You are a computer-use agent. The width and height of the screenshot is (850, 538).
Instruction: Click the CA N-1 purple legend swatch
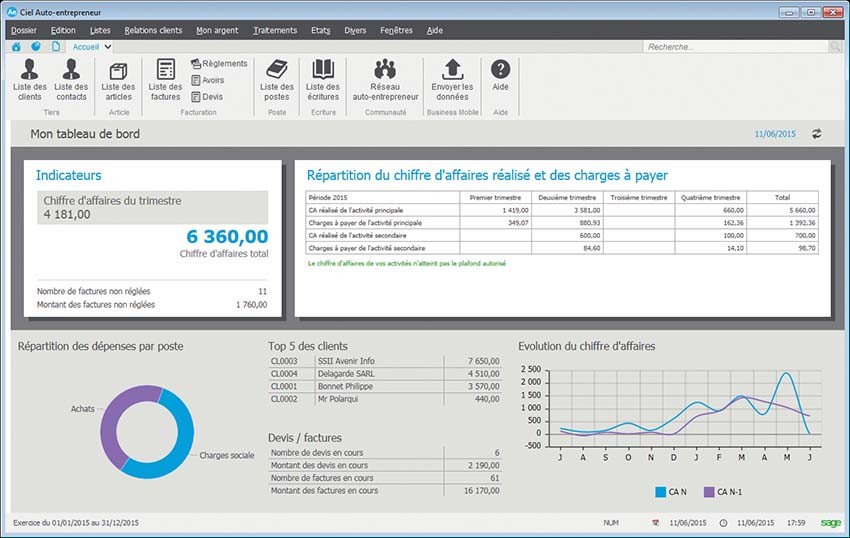tap(711, 492)
